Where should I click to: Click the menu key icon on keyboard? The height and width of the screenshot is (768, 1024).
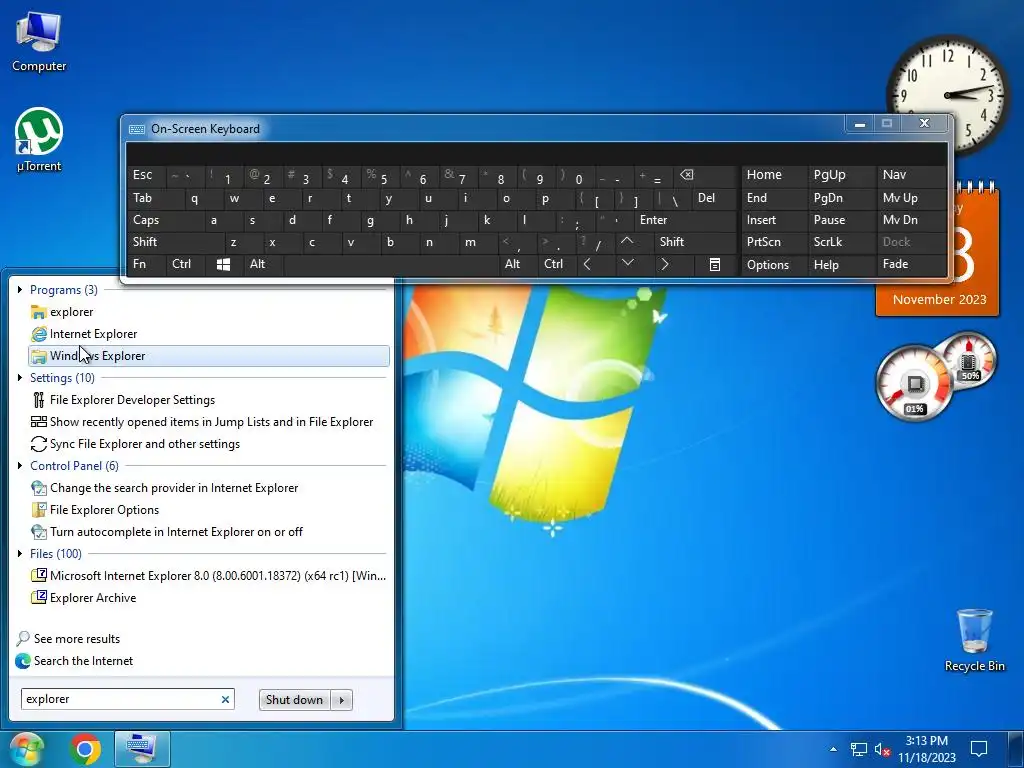pos(715,264)
